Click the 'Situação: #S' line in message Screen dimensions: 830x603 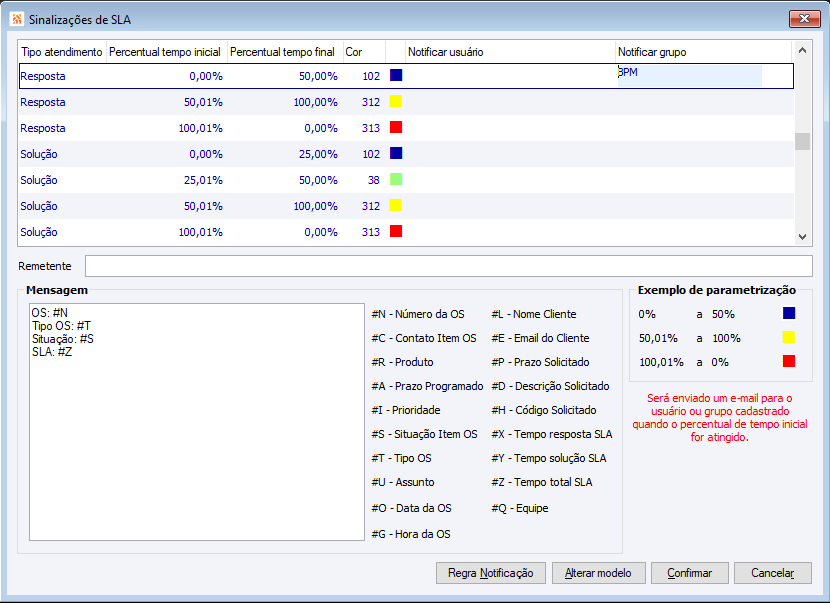tap(62, 339)
